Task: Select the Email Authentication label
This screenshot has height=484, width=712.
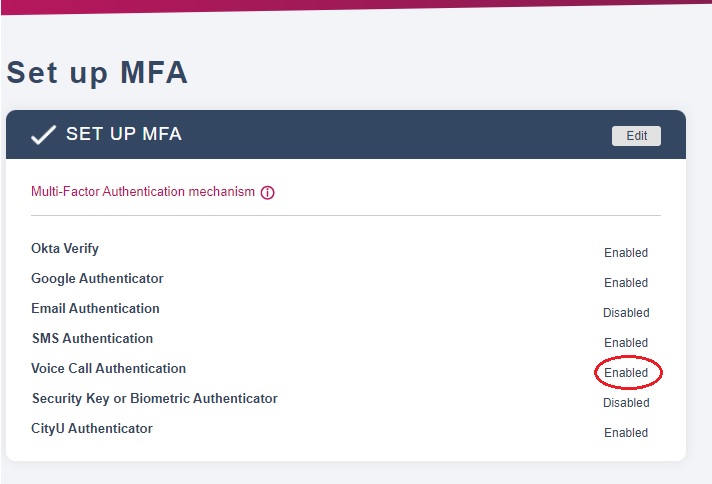Action: click(x=95, y=308)
